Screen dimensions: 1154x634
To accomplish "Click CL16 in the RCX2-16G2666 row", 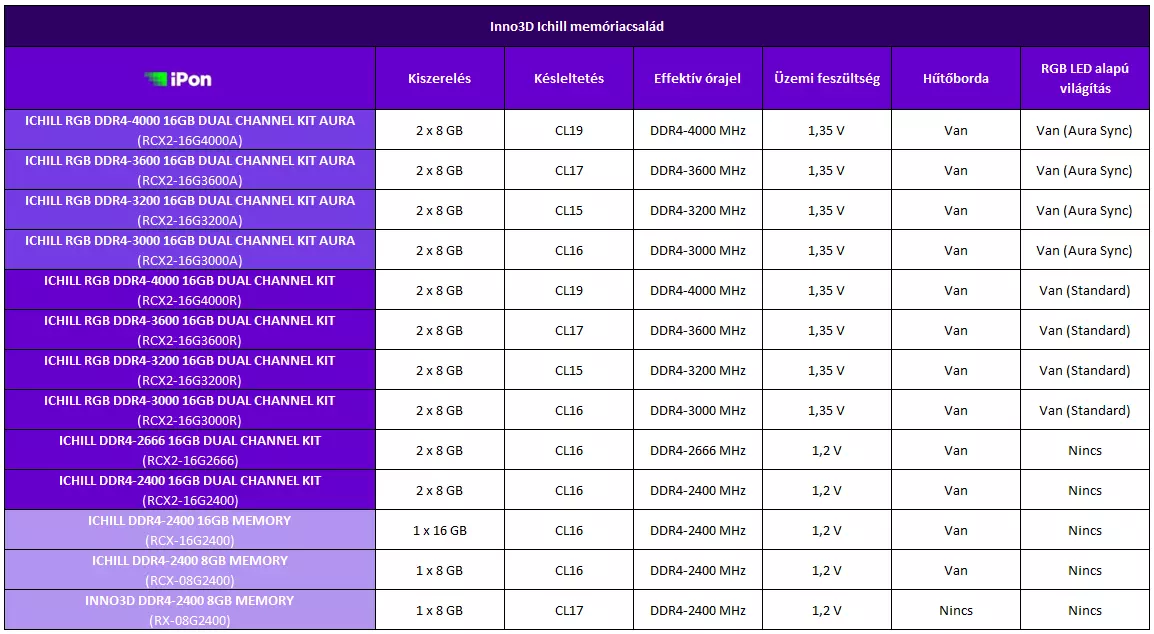I will [x=569, y=450].
